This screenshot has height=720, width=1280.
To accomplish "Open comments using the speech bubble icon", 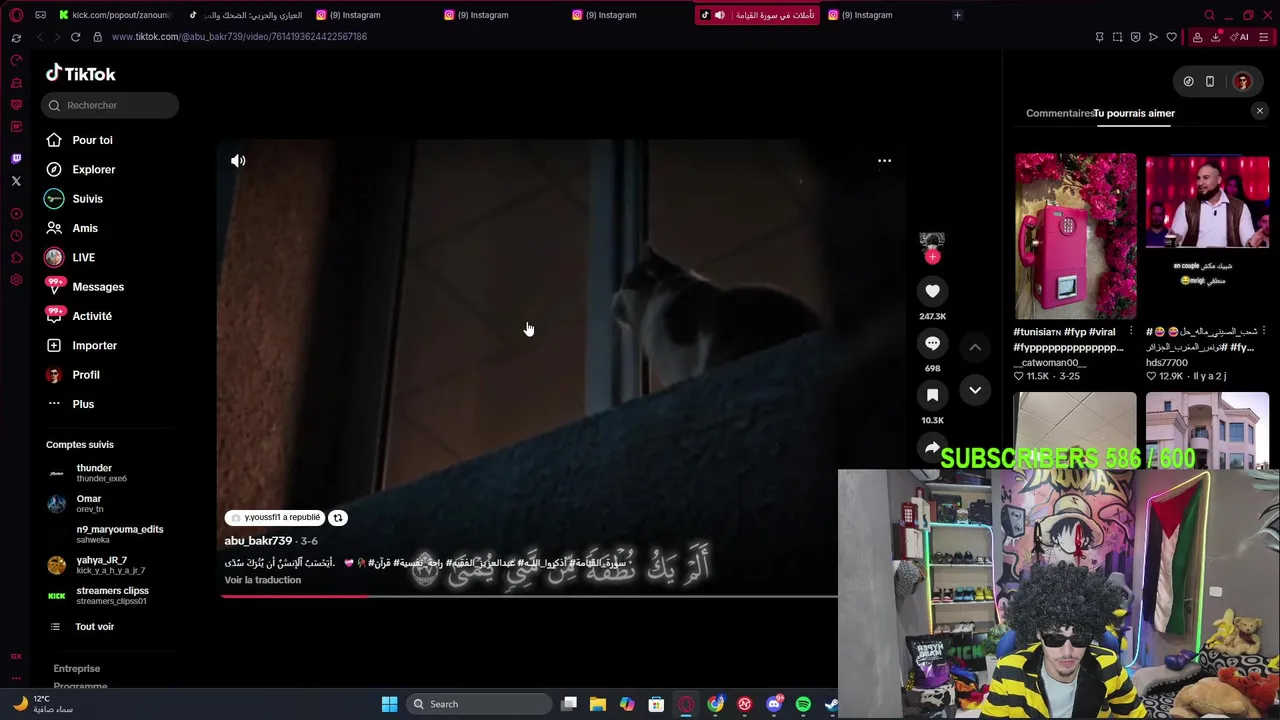I will pyautogui.click(x=932, y=343).
